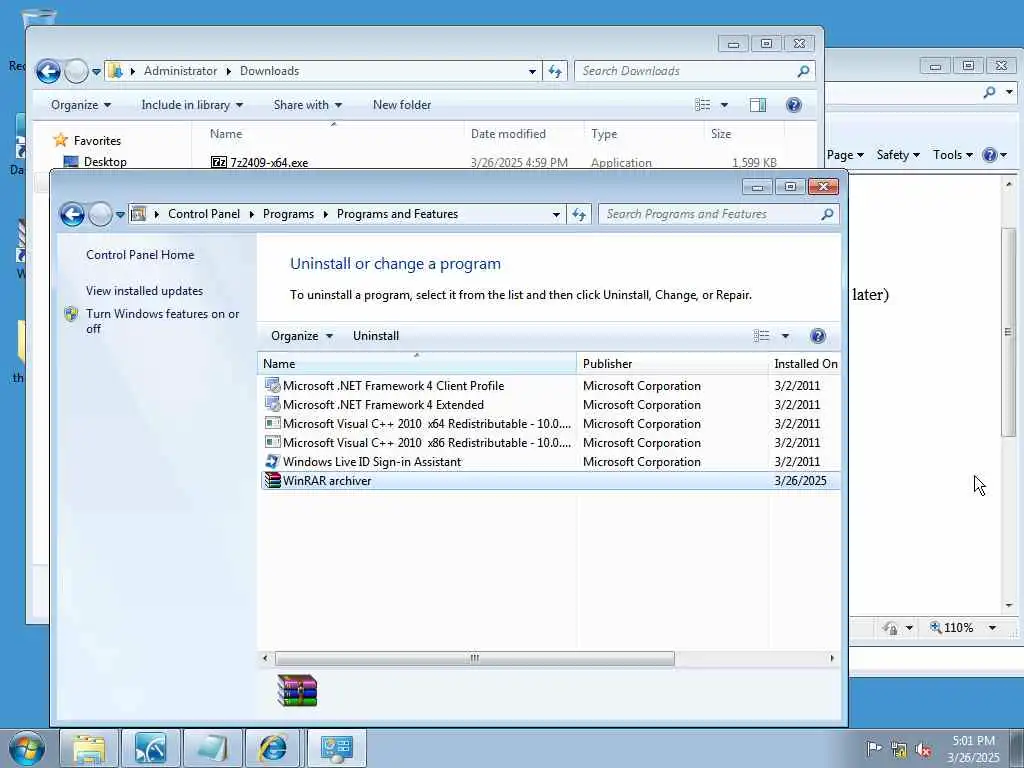This screenshot has width=1024, height=768.
Task: Open the Internet Explorer Tools menu
Action: coord(953,155)
